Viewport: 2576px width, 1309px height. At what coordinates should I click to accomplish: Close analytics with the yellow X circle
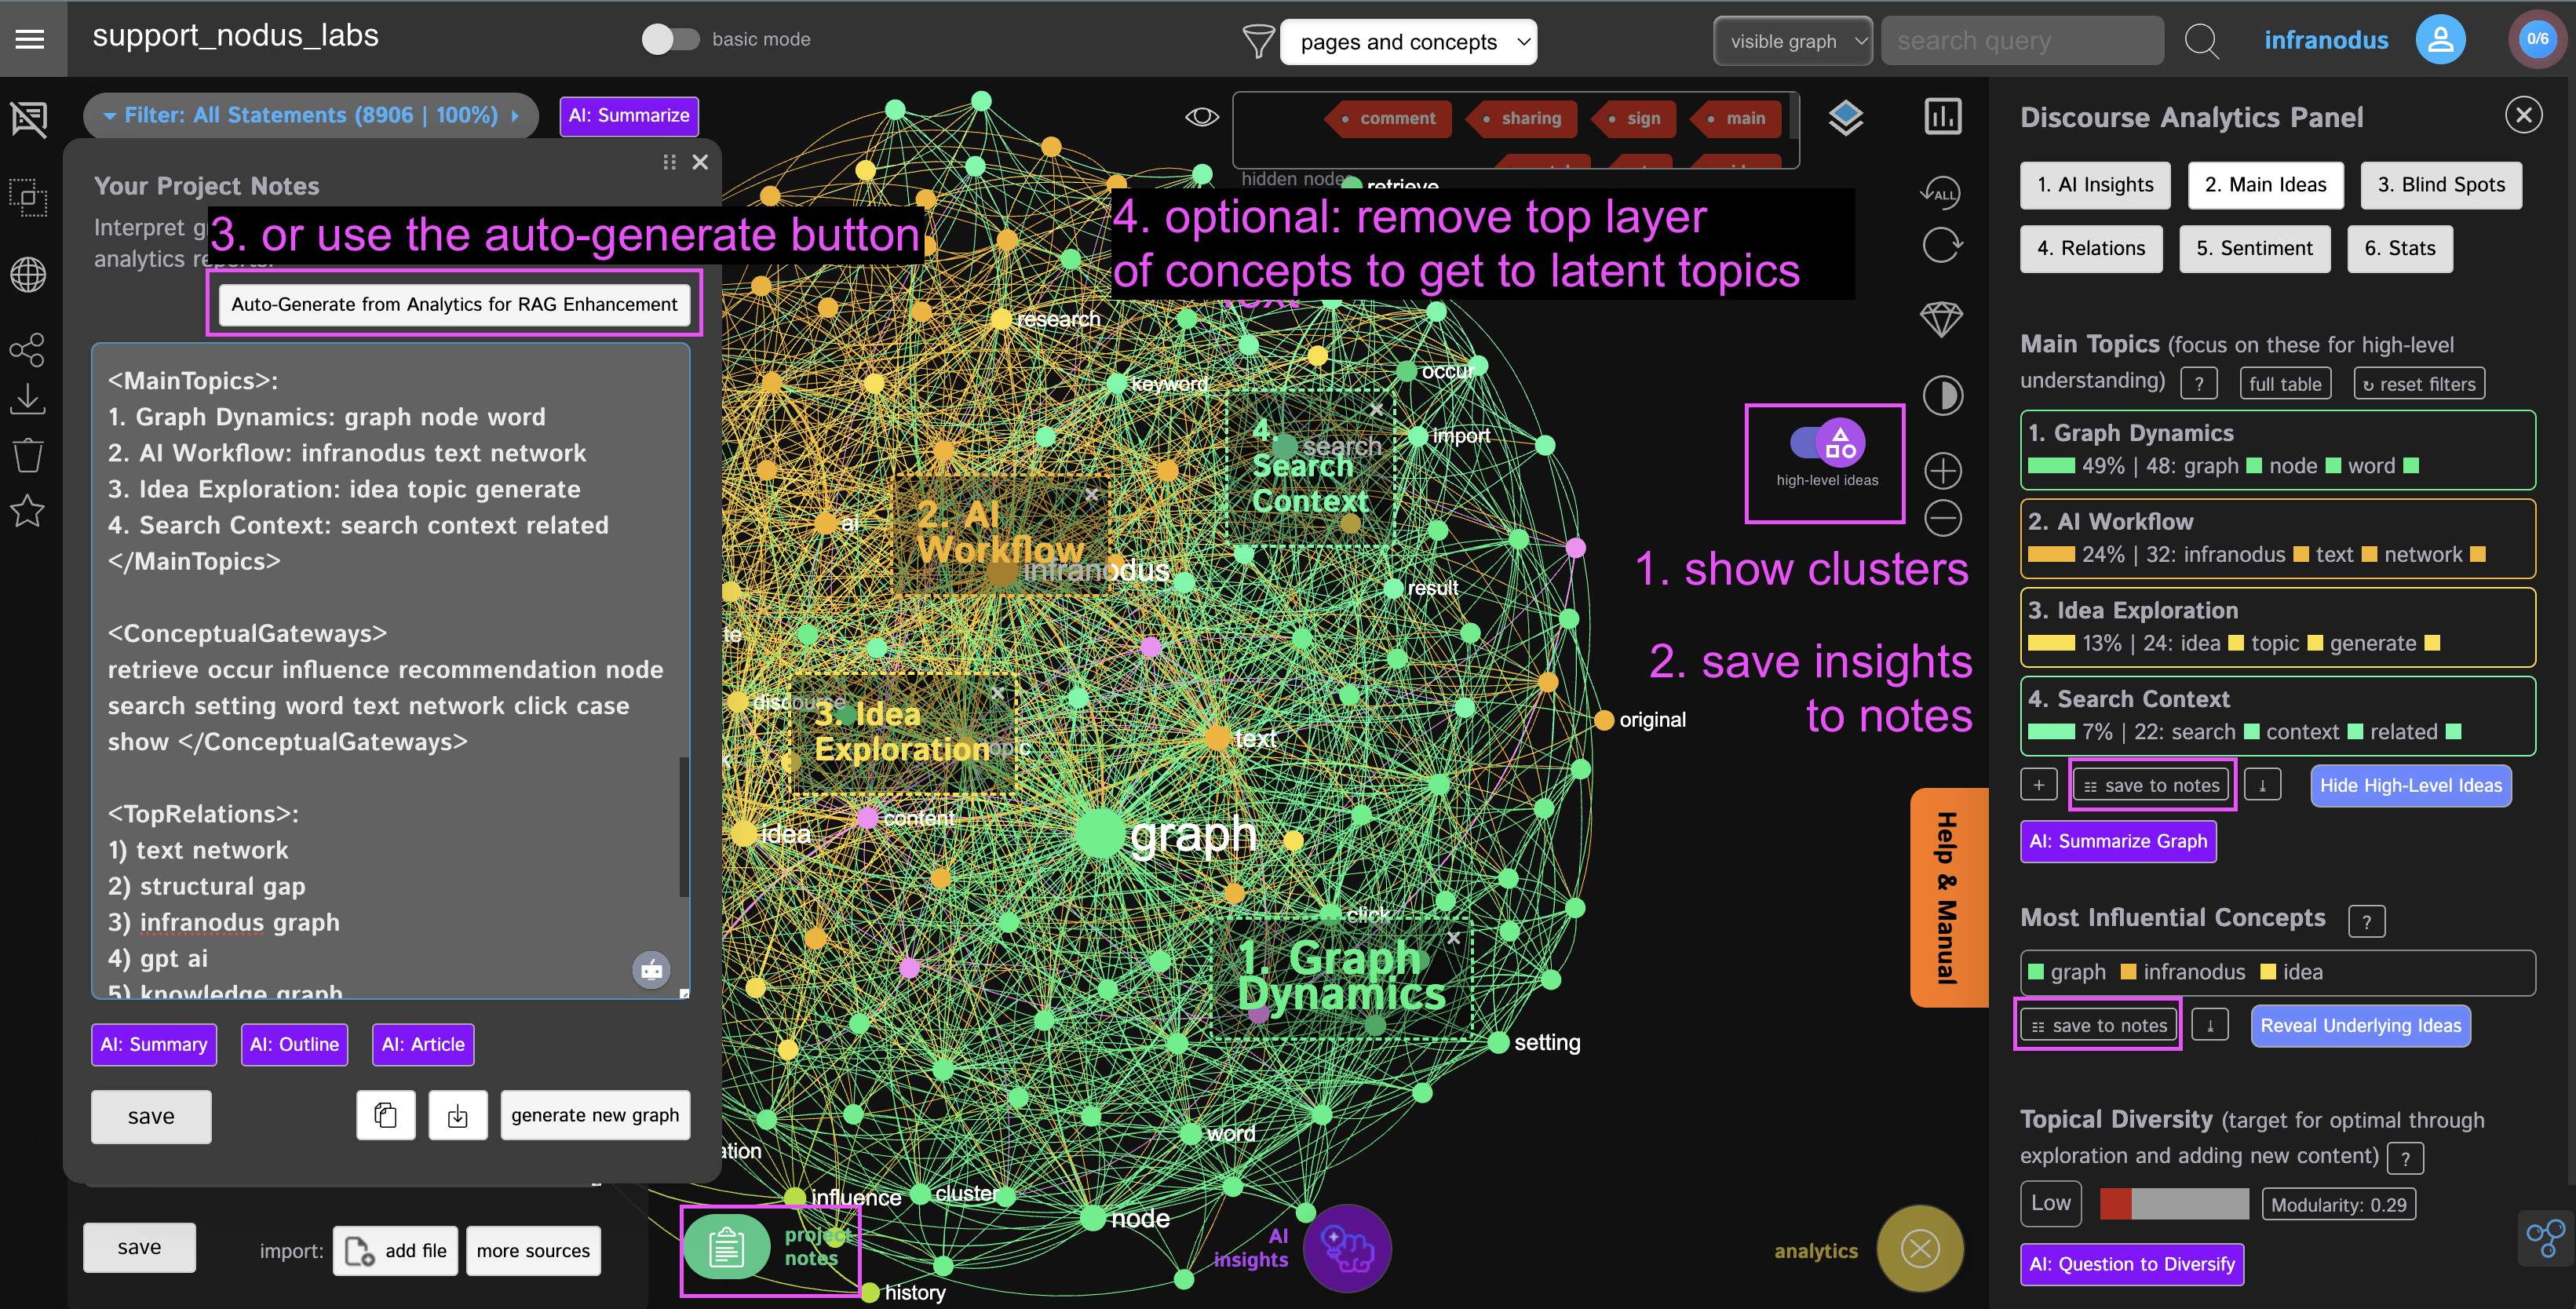click(x=1920, y=1249)
